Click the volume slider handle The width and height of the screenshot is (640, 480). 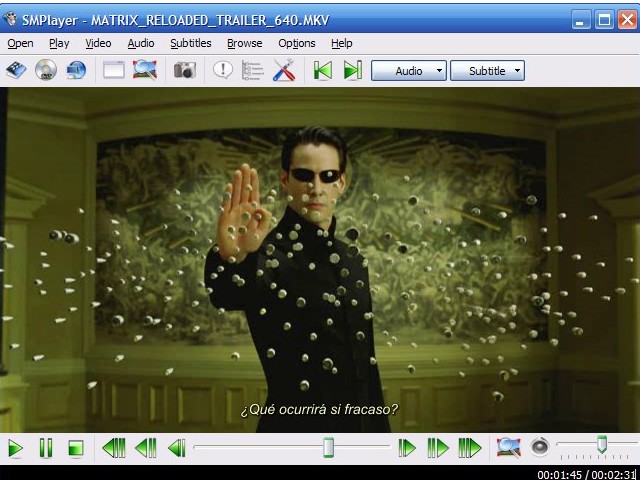tap(602, 444)
